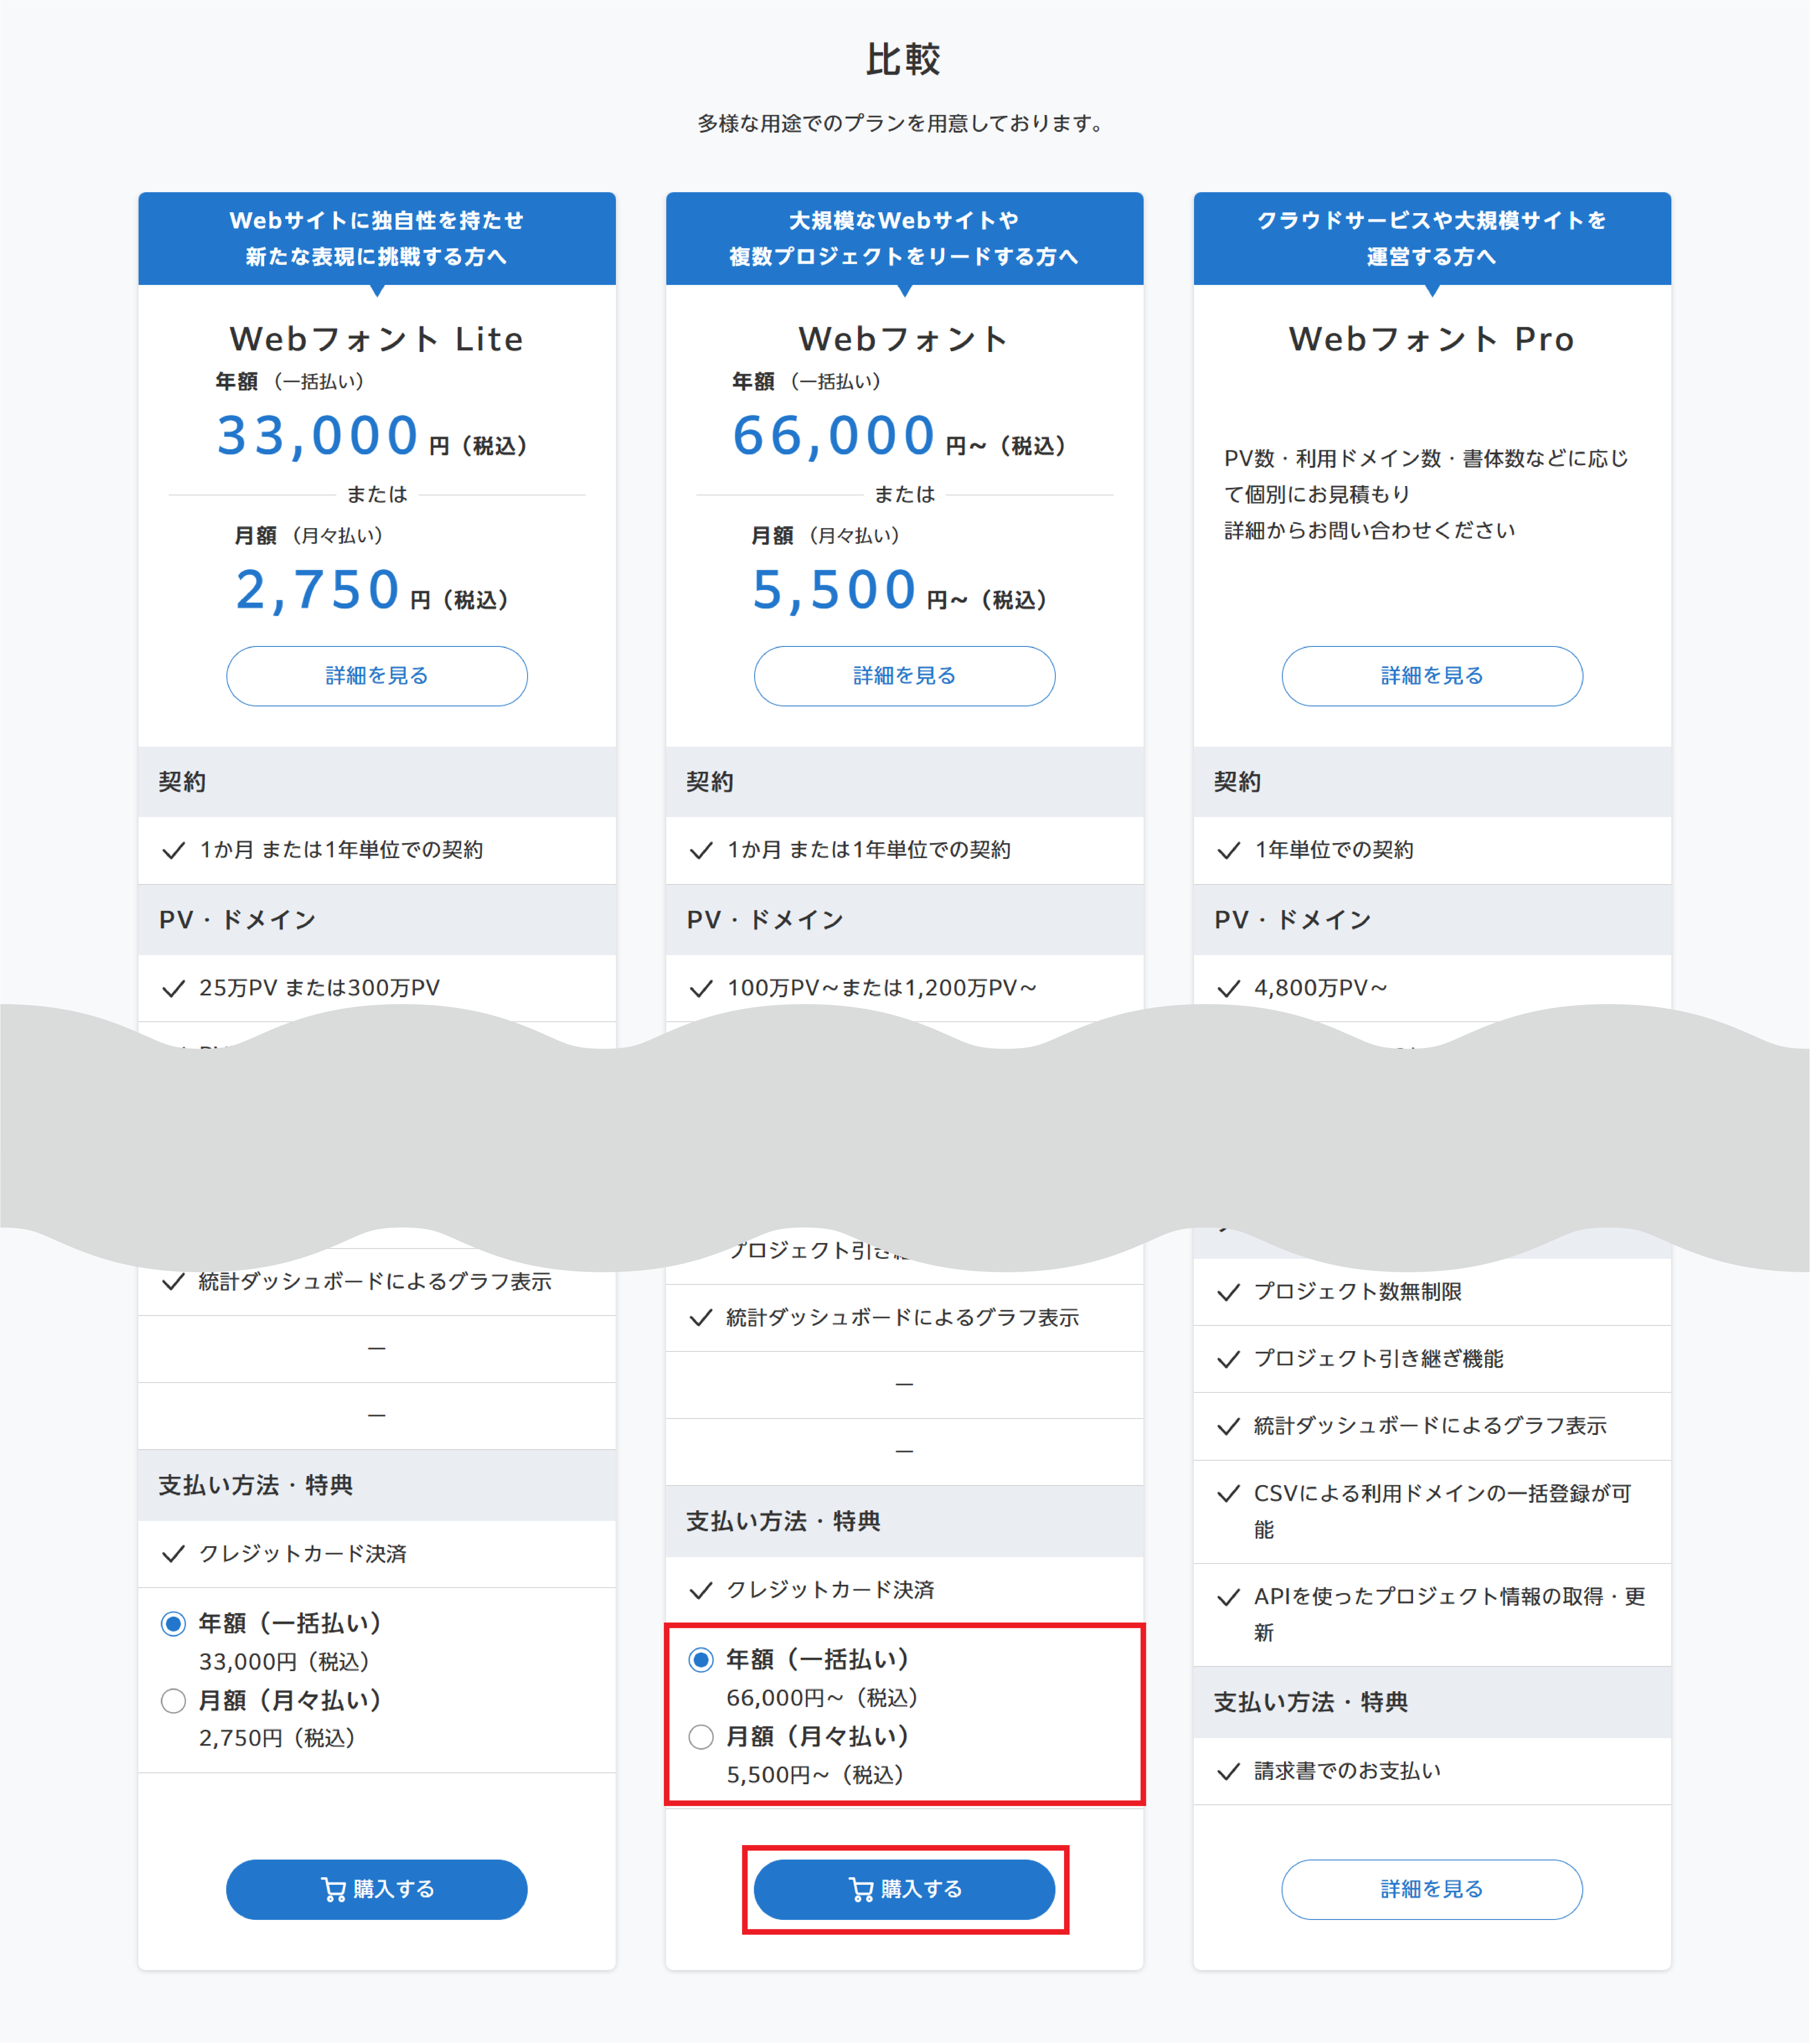Open 詳細を見る under Webフォント Pro estimate text

[x=1432, y=676]
